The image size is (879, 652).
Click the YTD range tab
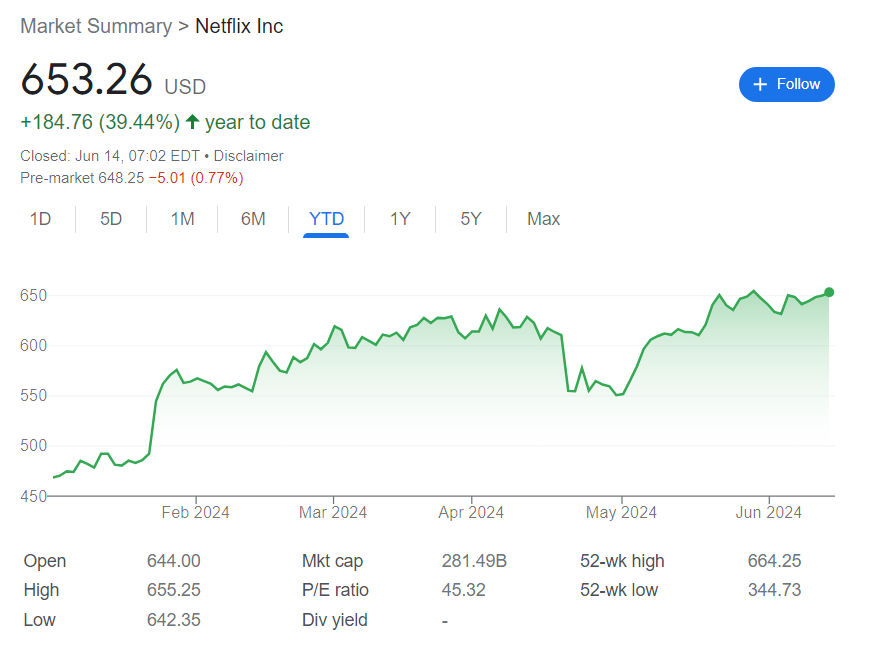pyautogui.click(x=326, y=219)
